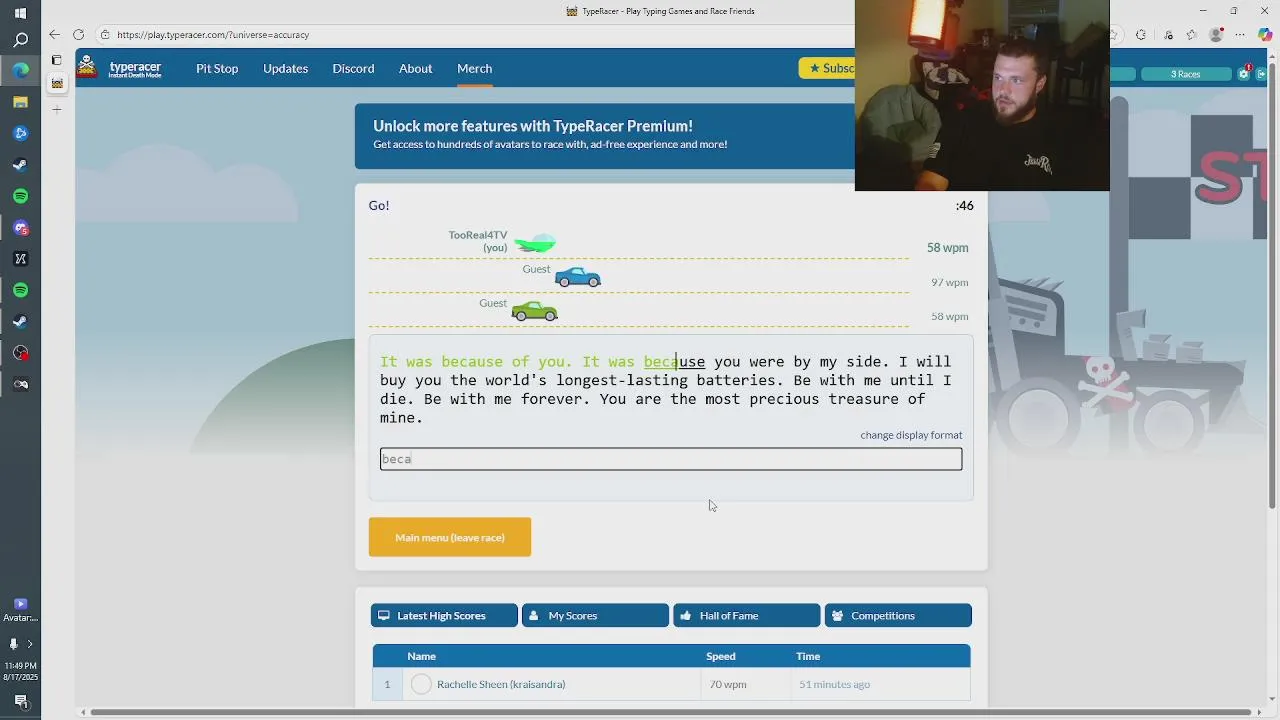Image resolution: width=1280 pixels, height=720 pixels.
Task: Open a new vertical tab with the plus
Action: 57,109
